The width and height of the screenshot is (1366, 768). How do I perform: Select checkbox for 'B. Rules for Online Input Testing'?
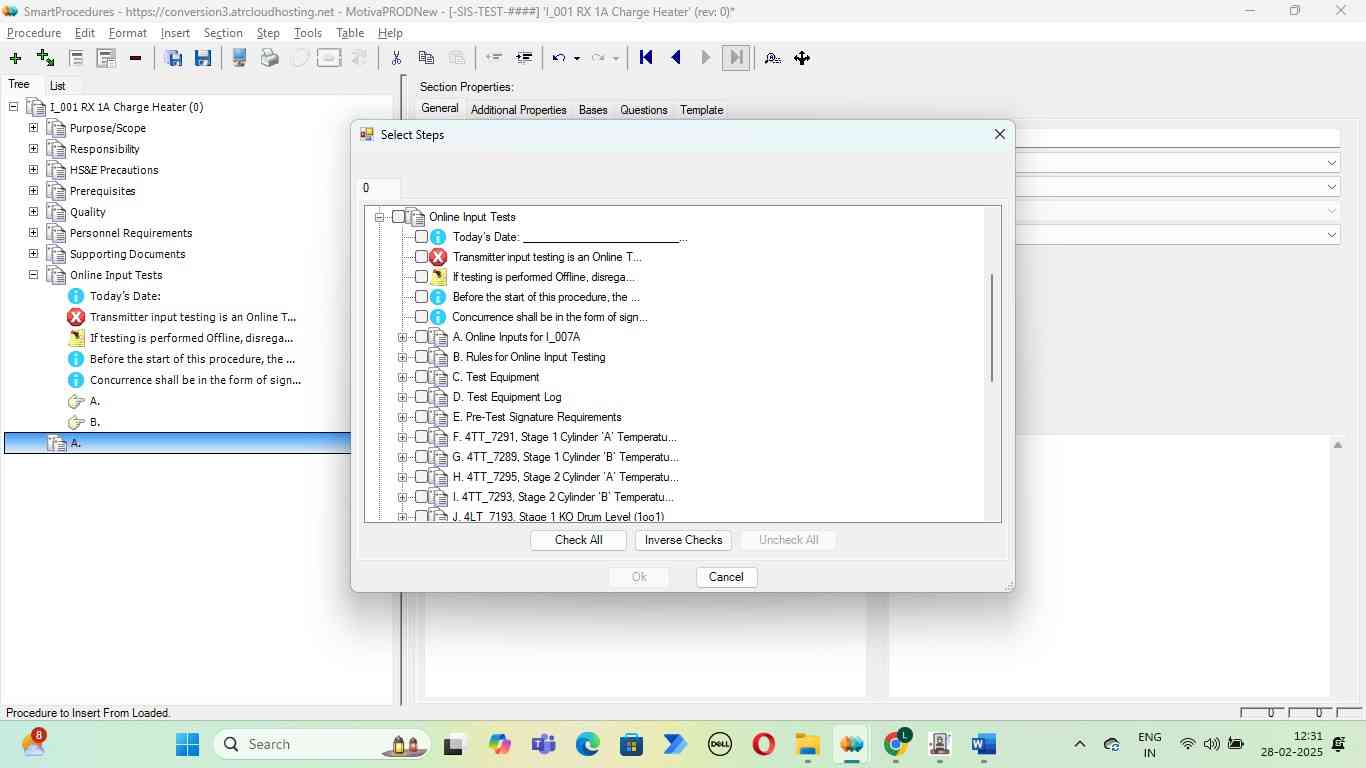point(421,357)
